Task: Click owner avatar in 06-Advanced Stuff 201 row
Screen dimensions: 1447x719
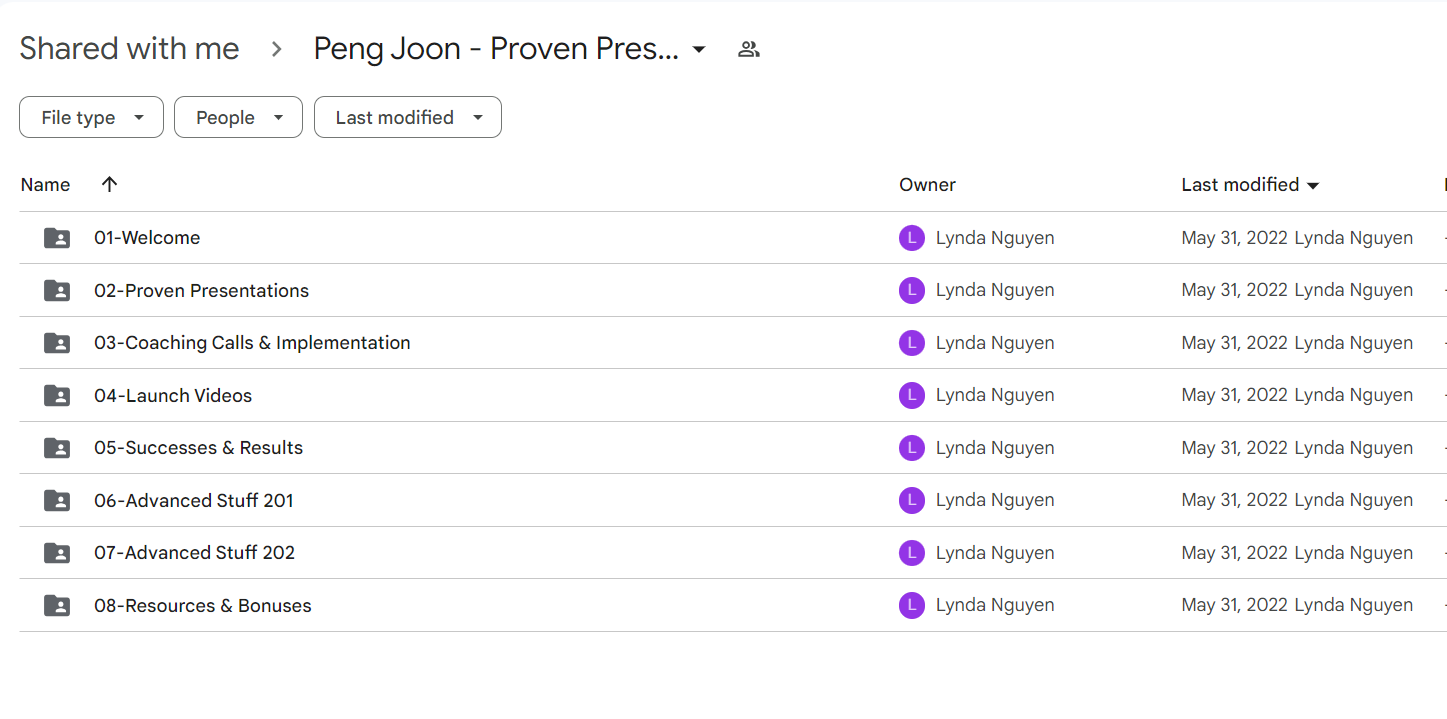Action: [912, 500]
